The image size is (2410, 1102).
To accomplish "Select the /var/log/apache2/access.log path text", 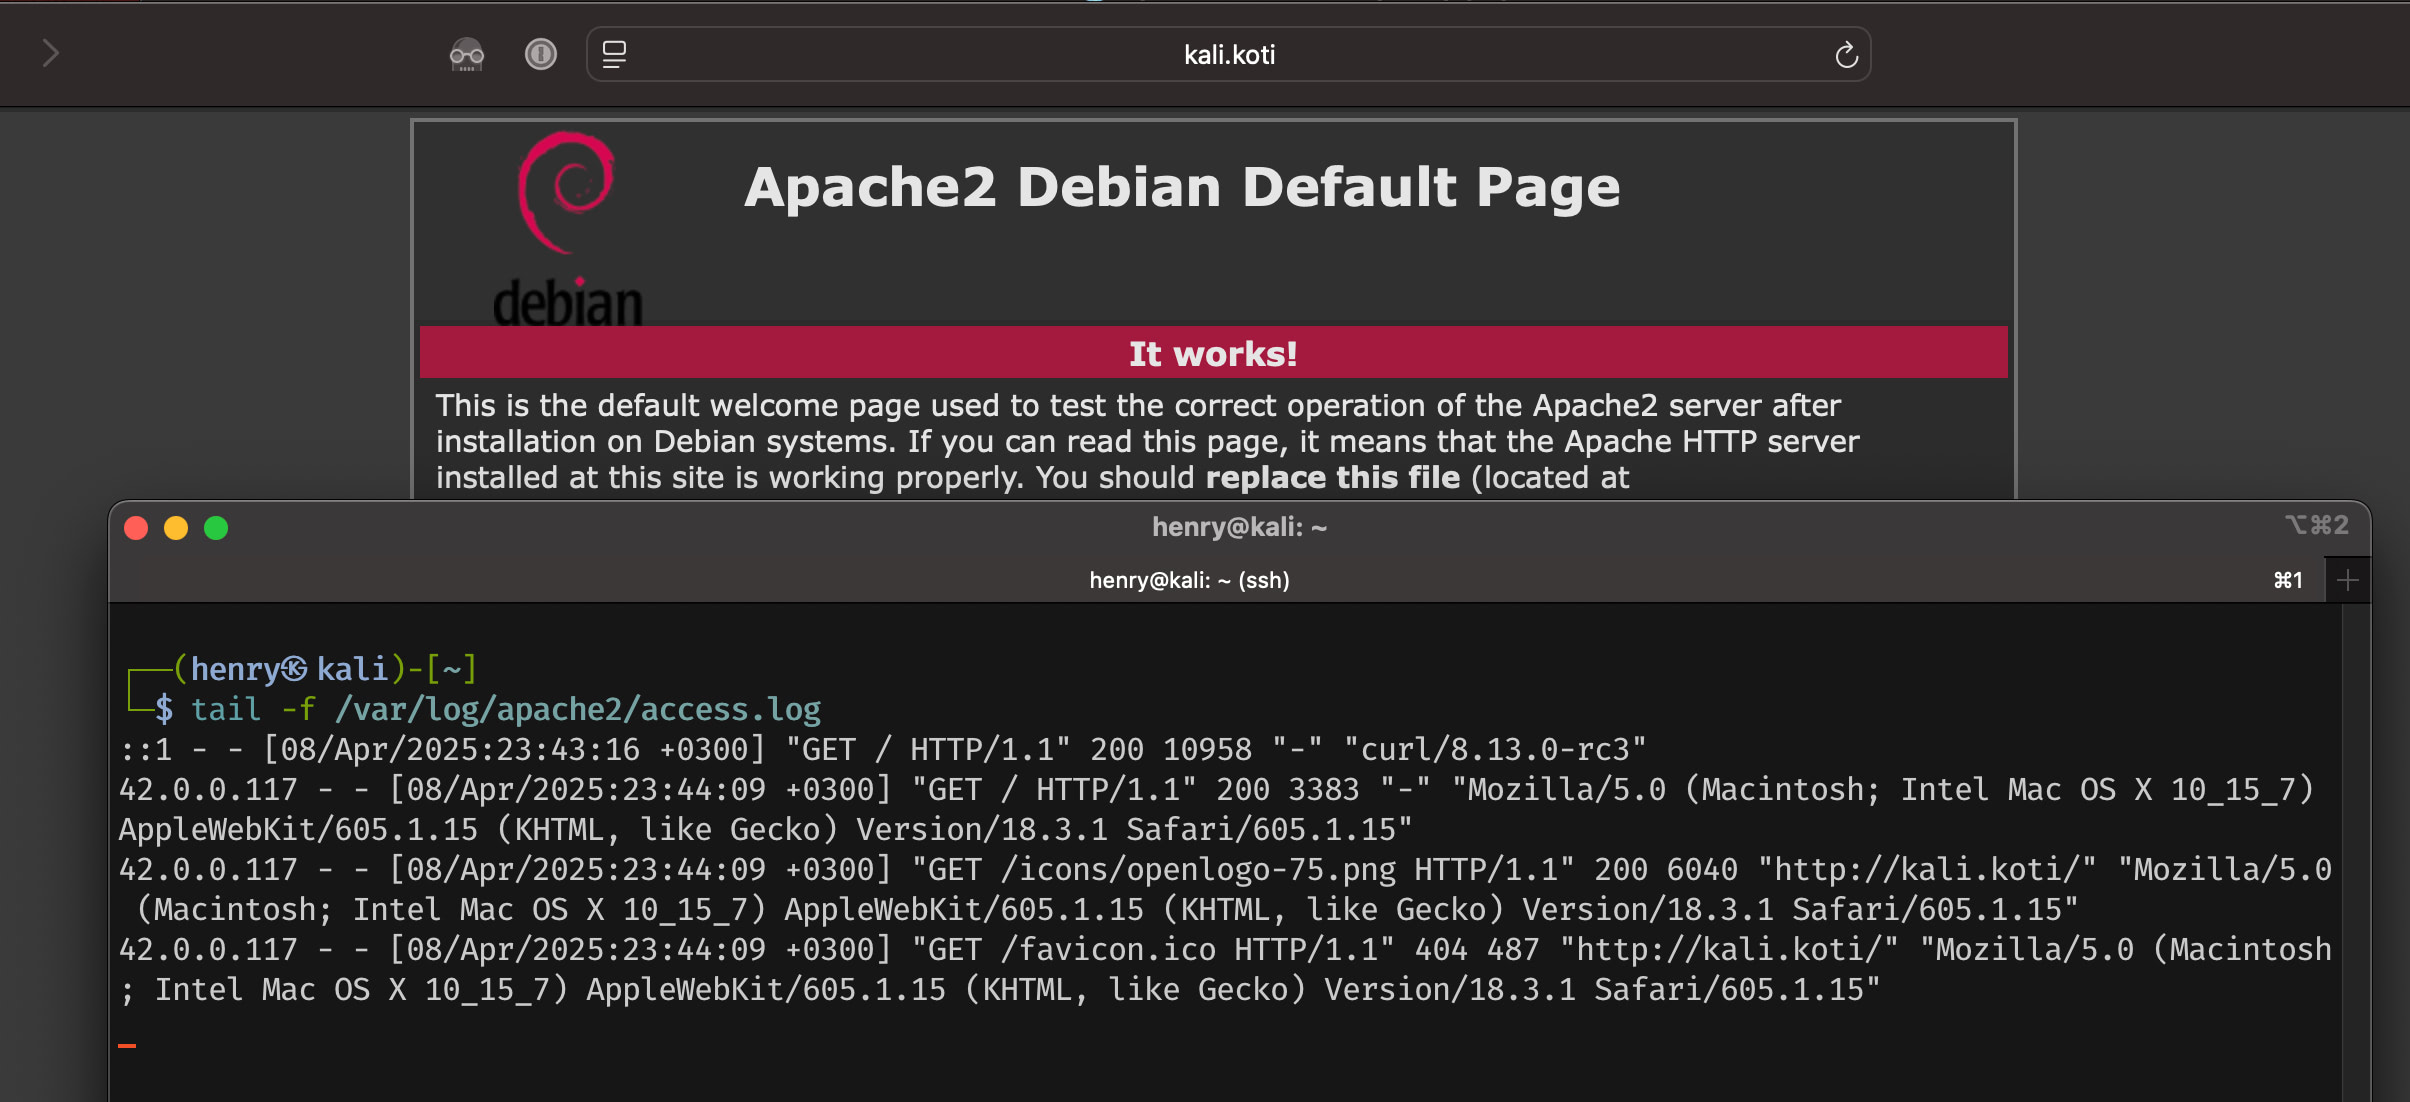I will [x=578, y=708].
